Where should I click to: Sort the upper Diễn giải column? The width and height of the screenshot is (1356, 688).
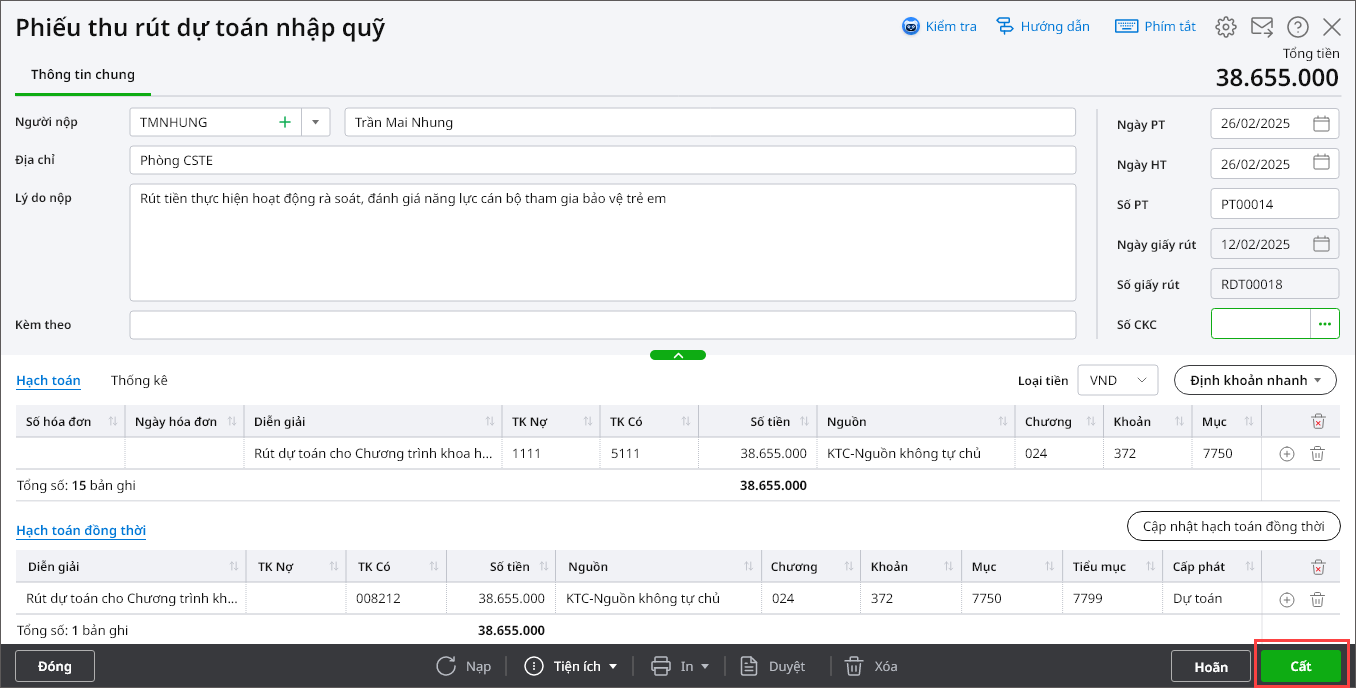[490, 422]
